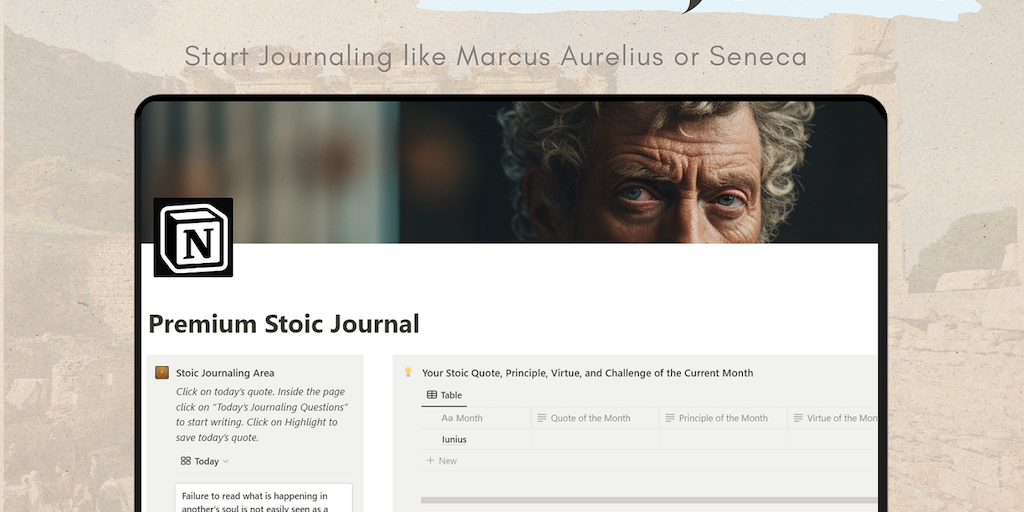Click the table icon in the Table tab
1024x512 pixels.
click(432, 395)
